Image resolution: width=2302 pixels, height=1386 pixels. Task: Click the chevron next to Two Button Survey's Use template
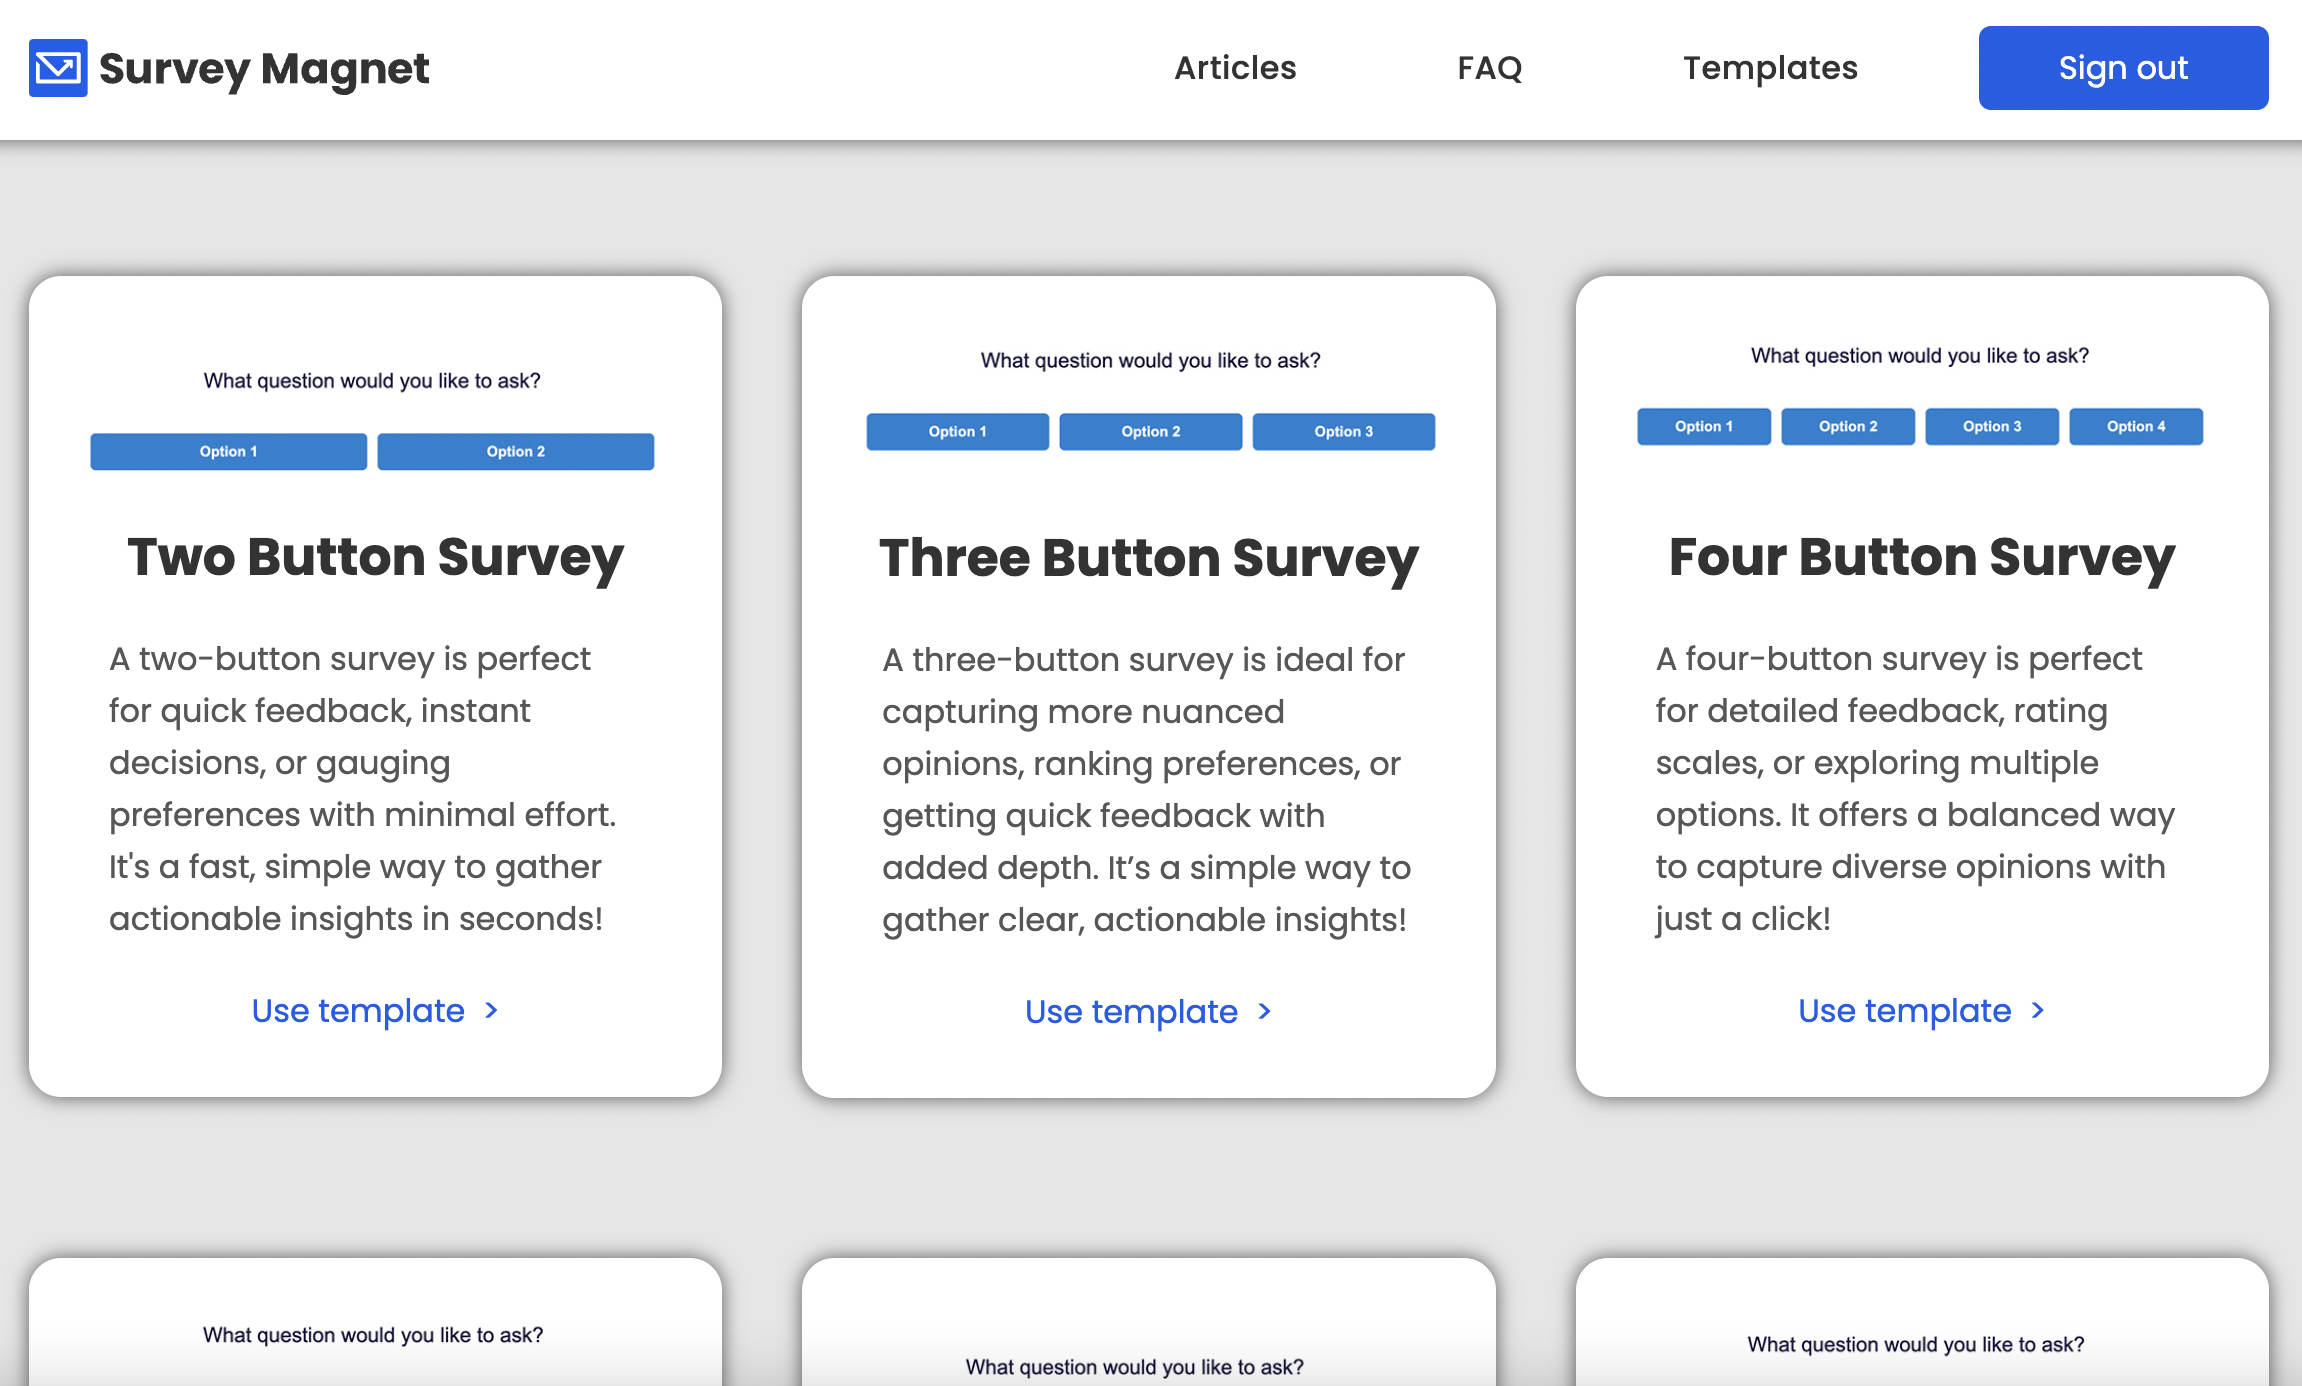pos(490,1011)
